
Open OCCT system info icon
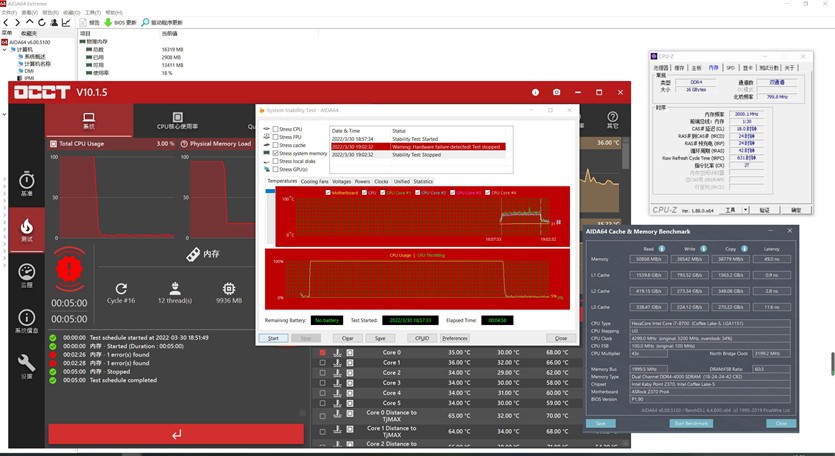(x=26, y=319)
